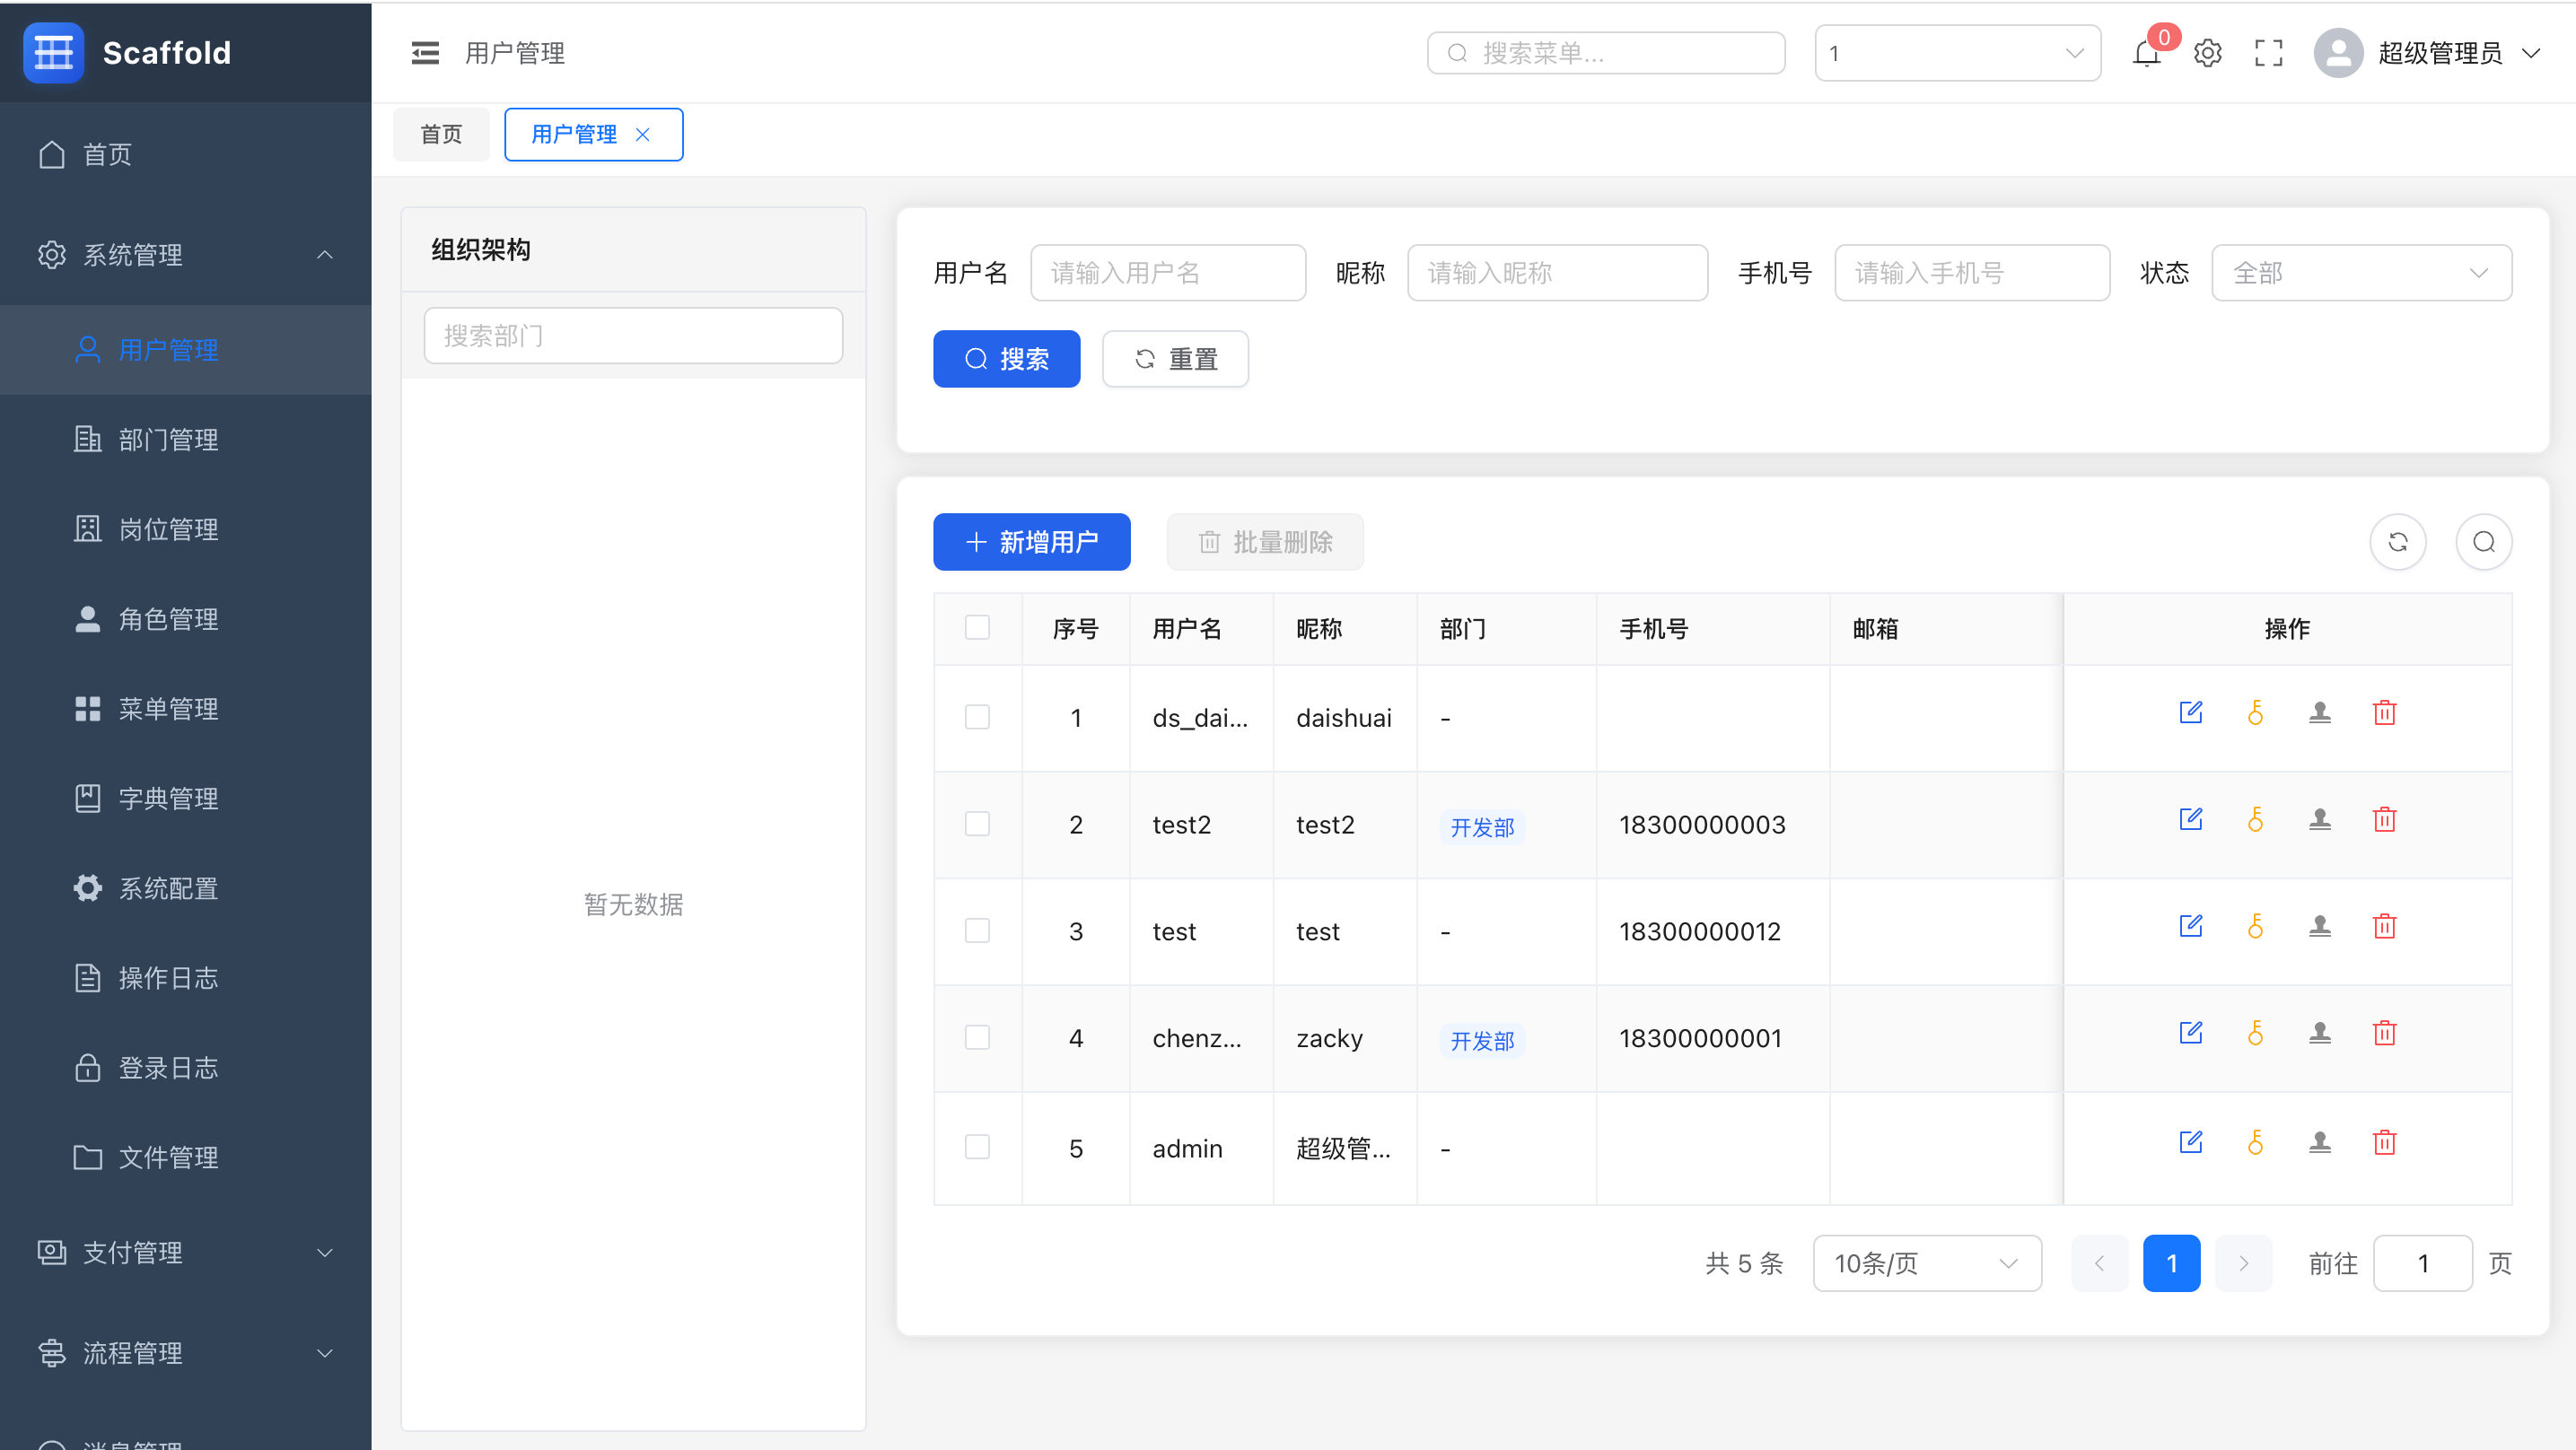Go to 首页 in the sidebar
Screen dimensions: 2576x1450
click(186, 155)
